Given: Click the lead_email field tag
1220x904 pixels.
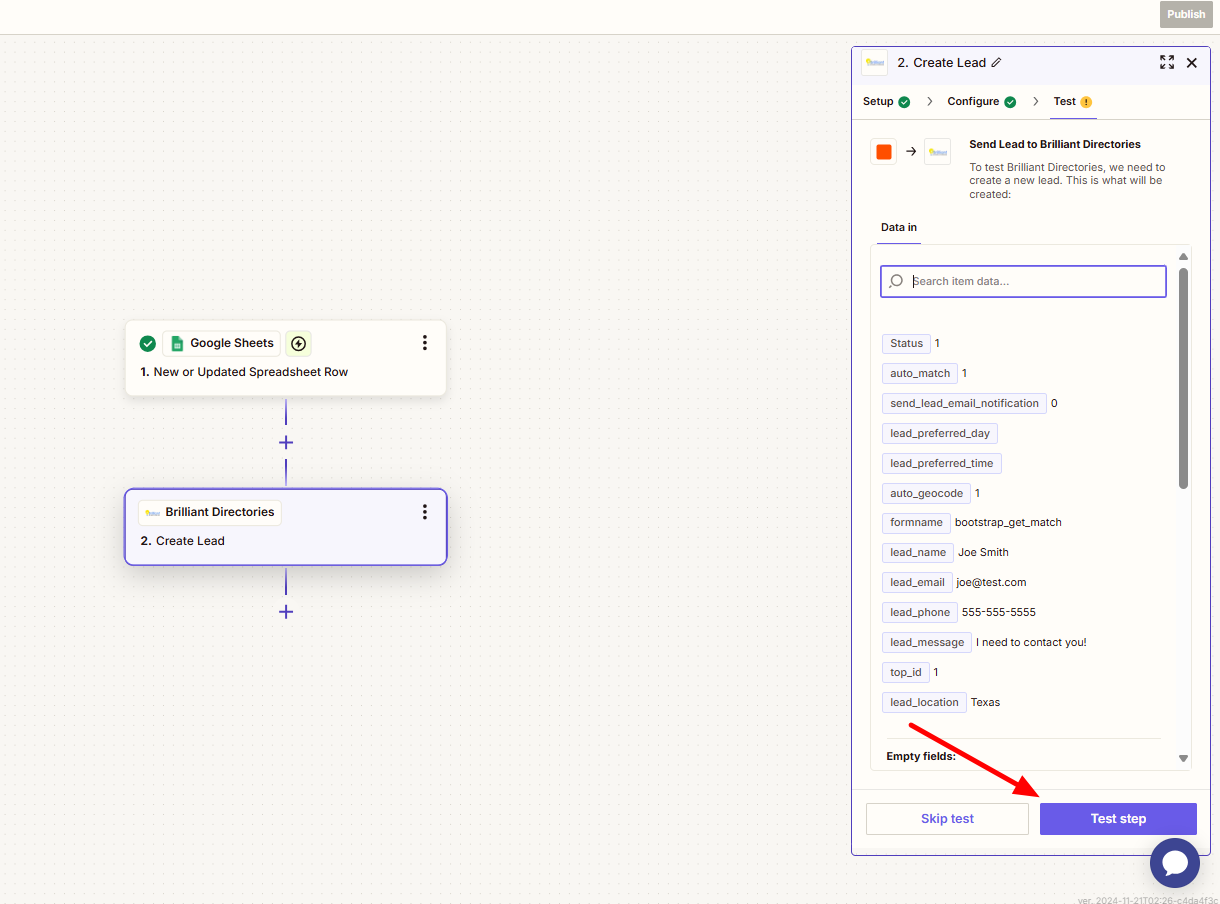Looking at the screenshot, I should coord(917,582).
